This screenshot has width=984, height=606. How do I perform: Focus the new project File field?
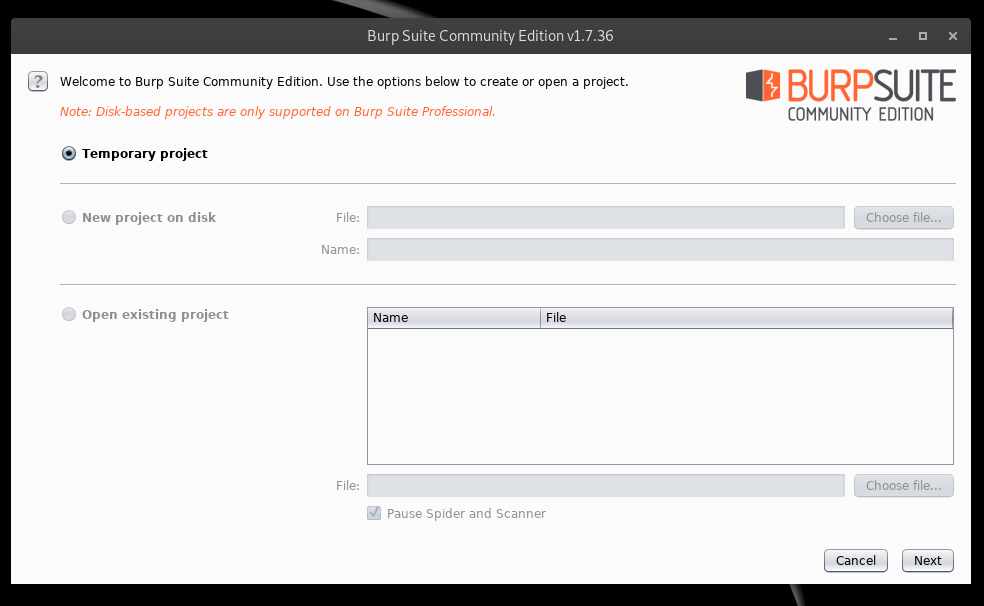[x=605, y=217]
